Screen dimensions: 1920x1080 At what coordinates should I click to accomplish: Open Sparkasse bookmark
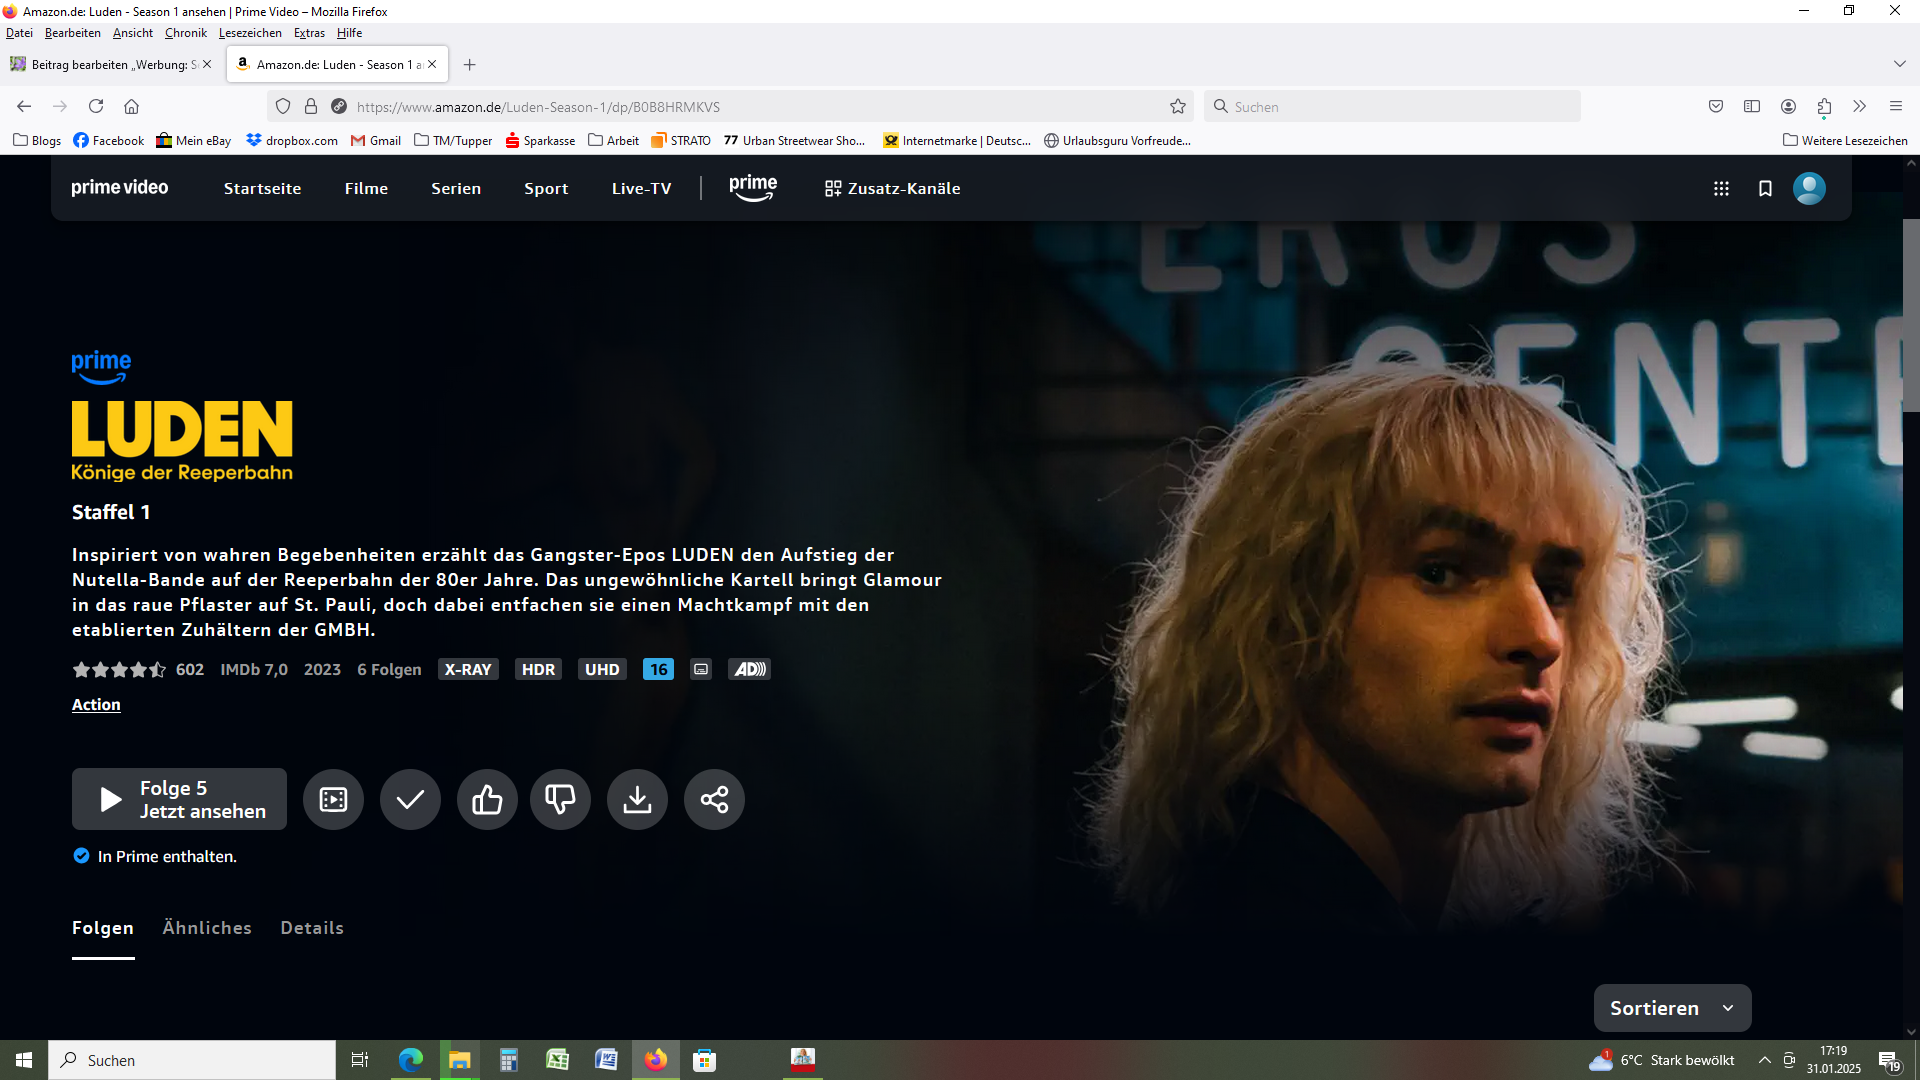pyautogui.click(x=540, y=141)
